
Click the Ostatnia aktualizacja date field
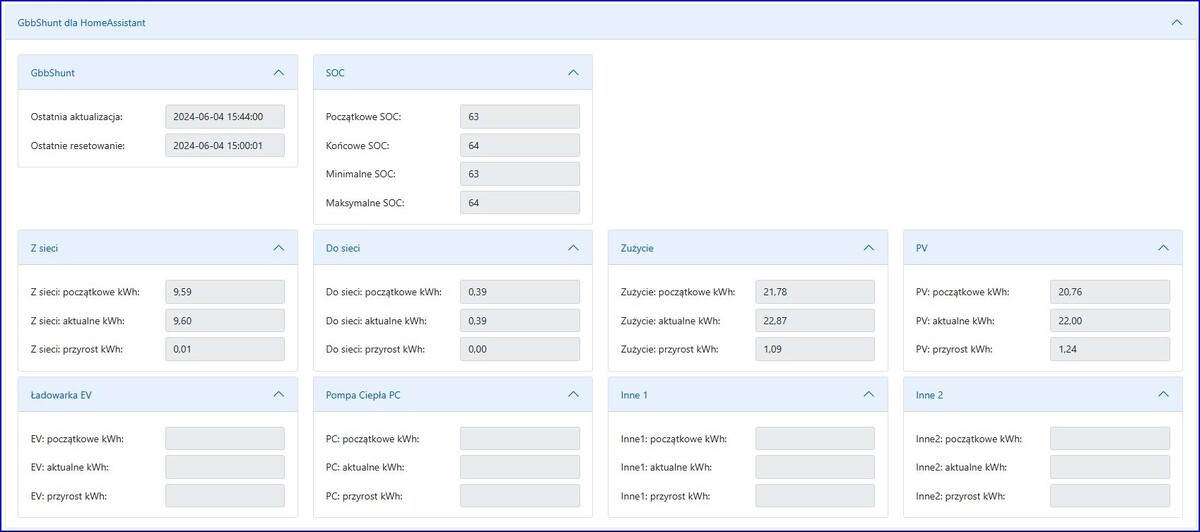(x=225, y=117)
